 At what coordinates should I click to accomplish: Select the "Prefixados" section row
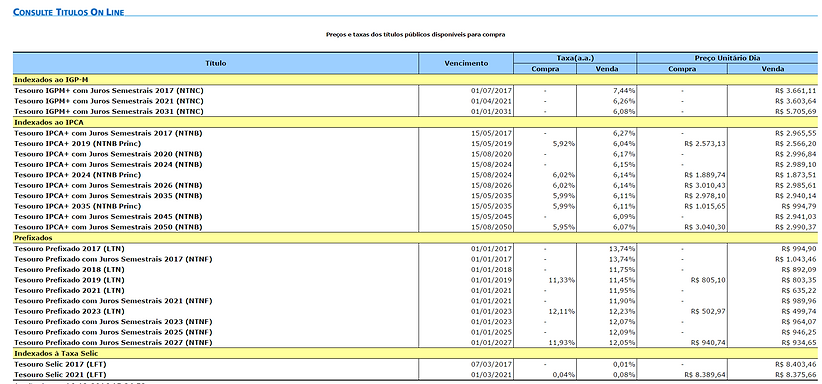[415, 238]
